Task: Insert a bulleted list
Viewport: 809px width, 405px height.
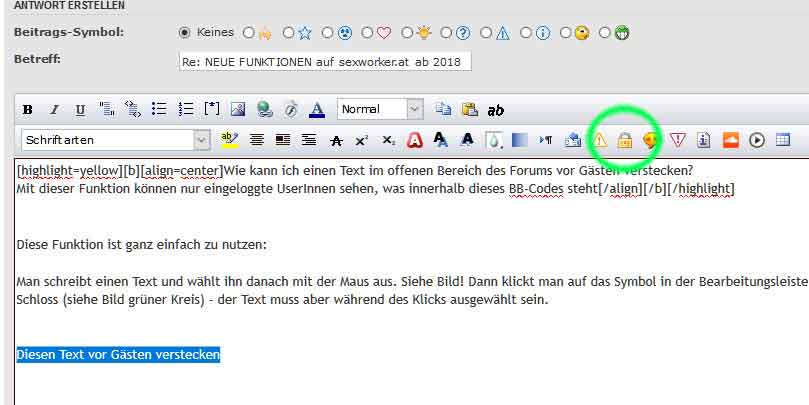Action: point(159,110)
